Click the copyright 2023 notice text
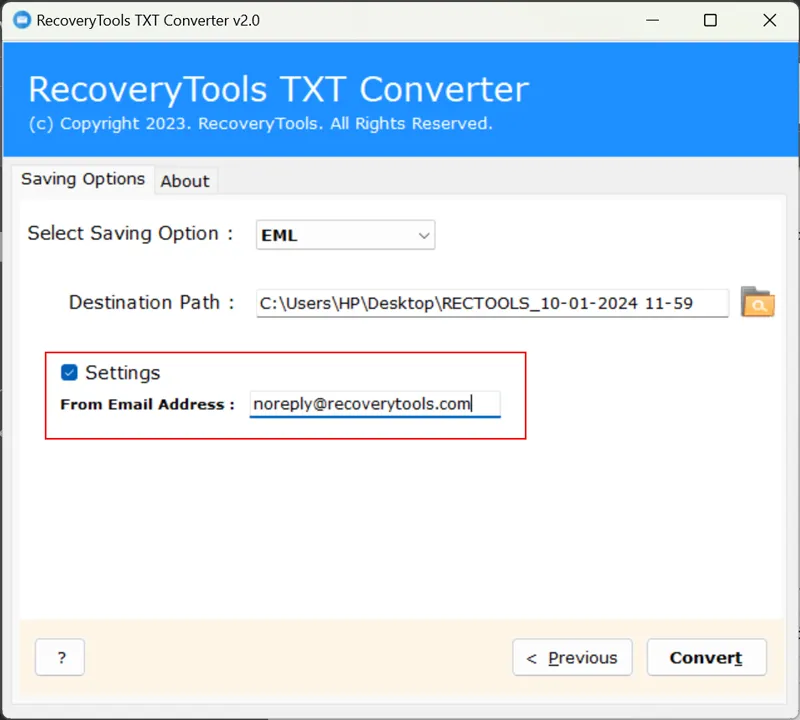800x720 pixels. tap(260, 124)
